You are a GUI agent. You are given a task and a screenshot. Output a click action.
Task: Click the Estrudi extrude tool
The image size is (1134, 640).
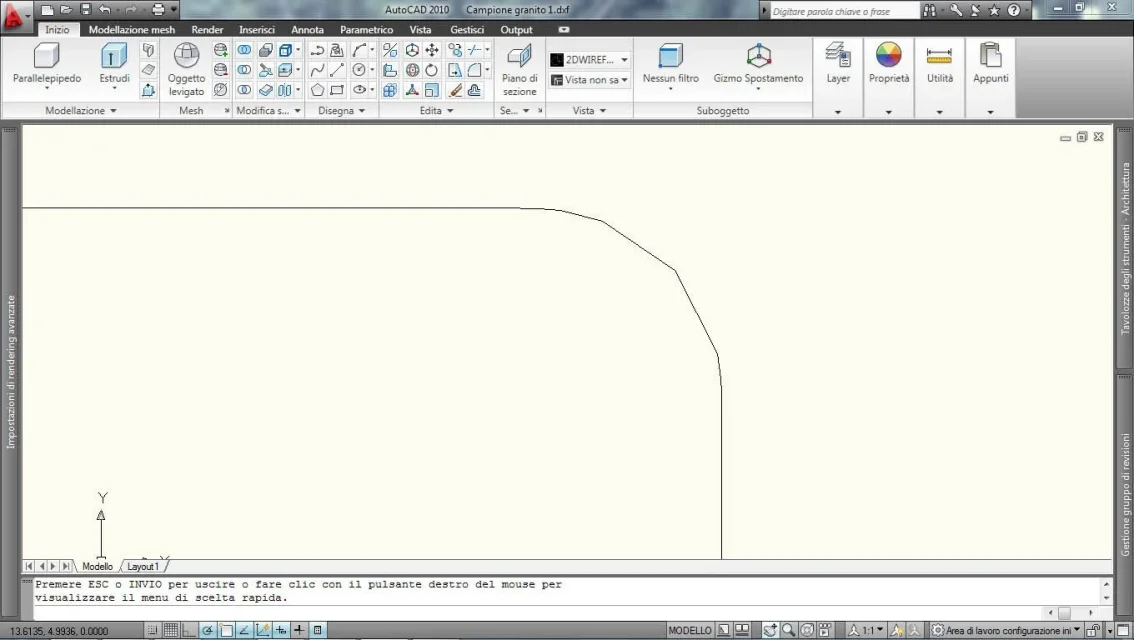pos(114,64)
